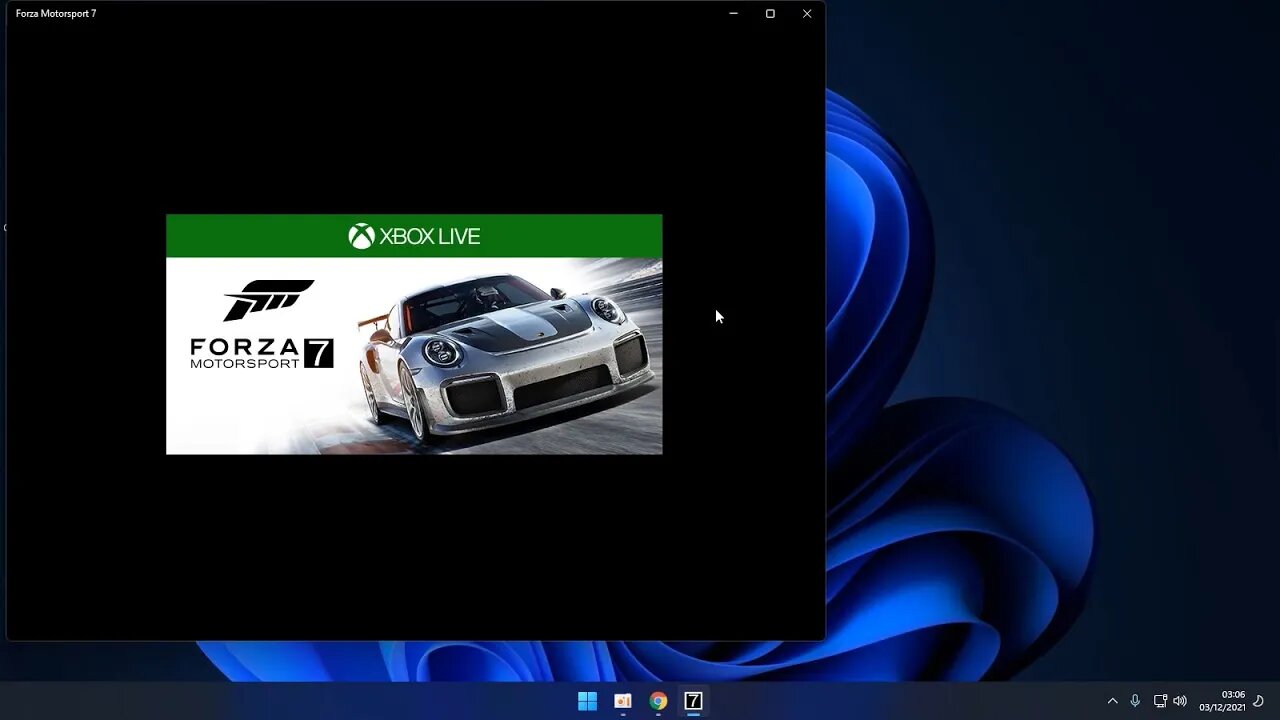
Task: Open network settings from the tray
Action: pos(1160,701)
